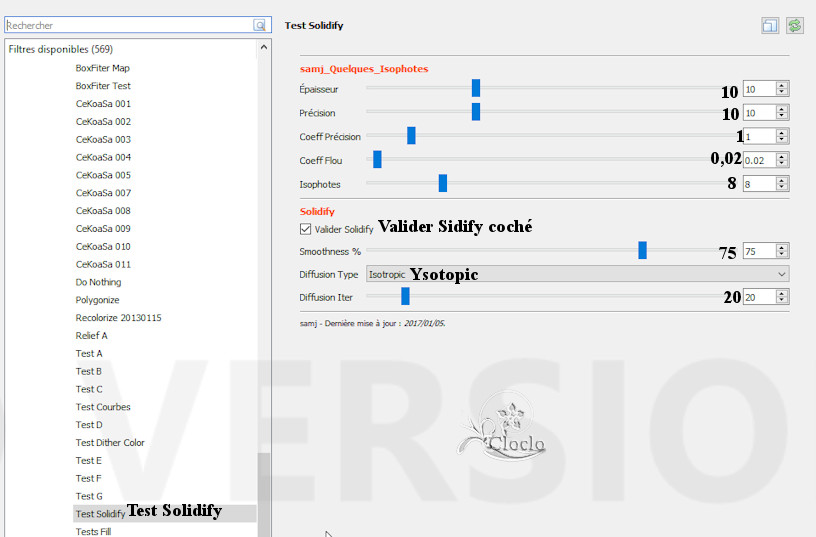Click the search magnifier icon
Image resolution: width=816 pixels, height=537 pixels.
click(260, 26)
